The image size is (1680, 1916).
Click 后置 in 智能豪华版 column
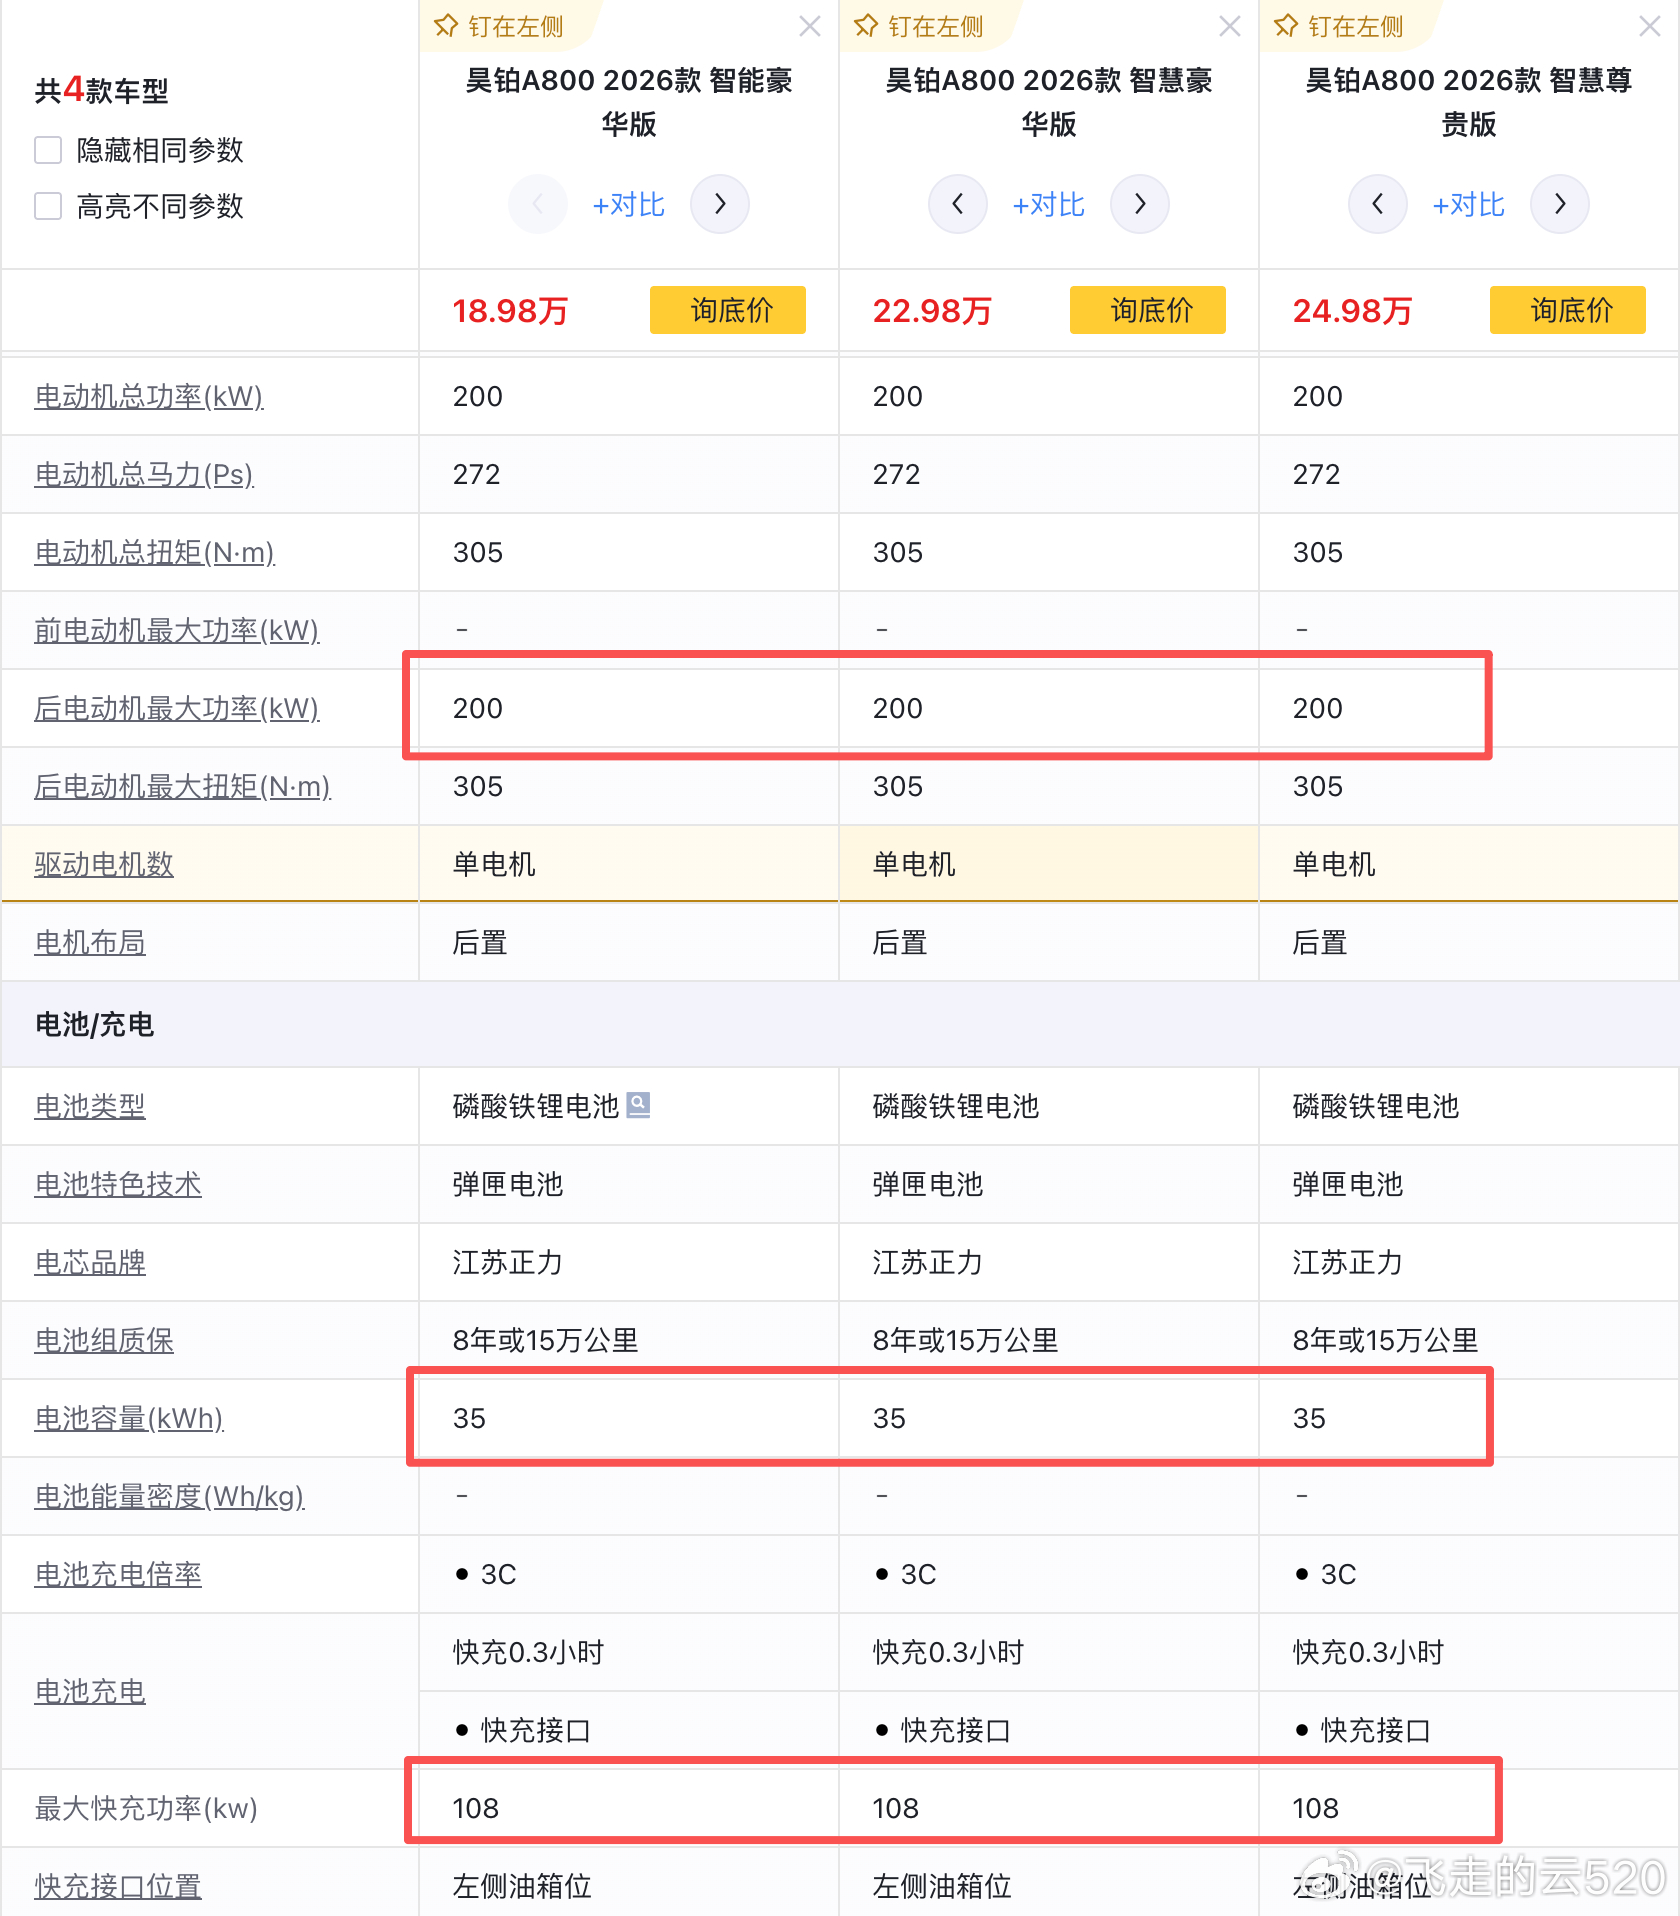pyautogui.click(x=480, y=943)
